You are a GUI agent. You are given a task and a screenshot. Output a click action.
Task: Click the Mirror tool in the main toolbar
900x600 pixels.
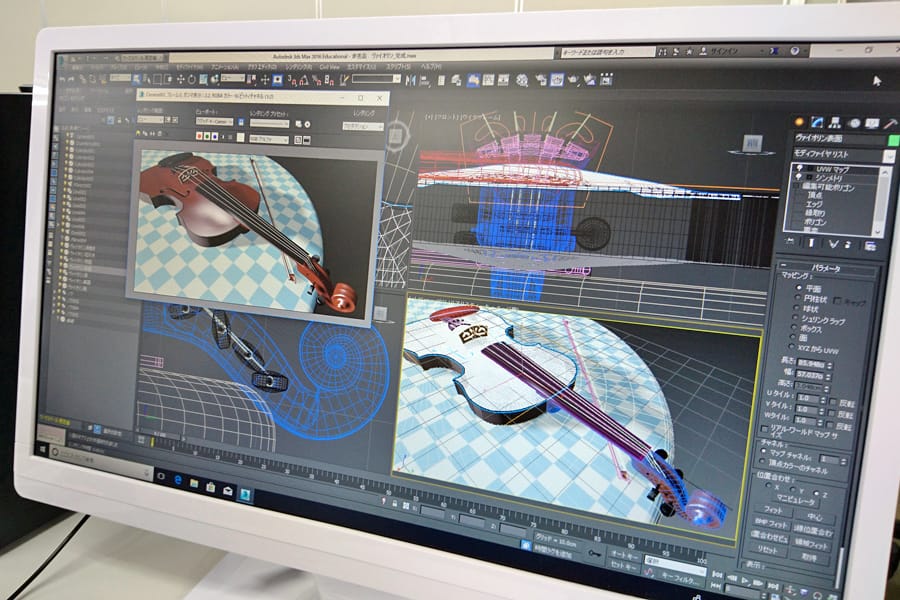pos(411,81)
